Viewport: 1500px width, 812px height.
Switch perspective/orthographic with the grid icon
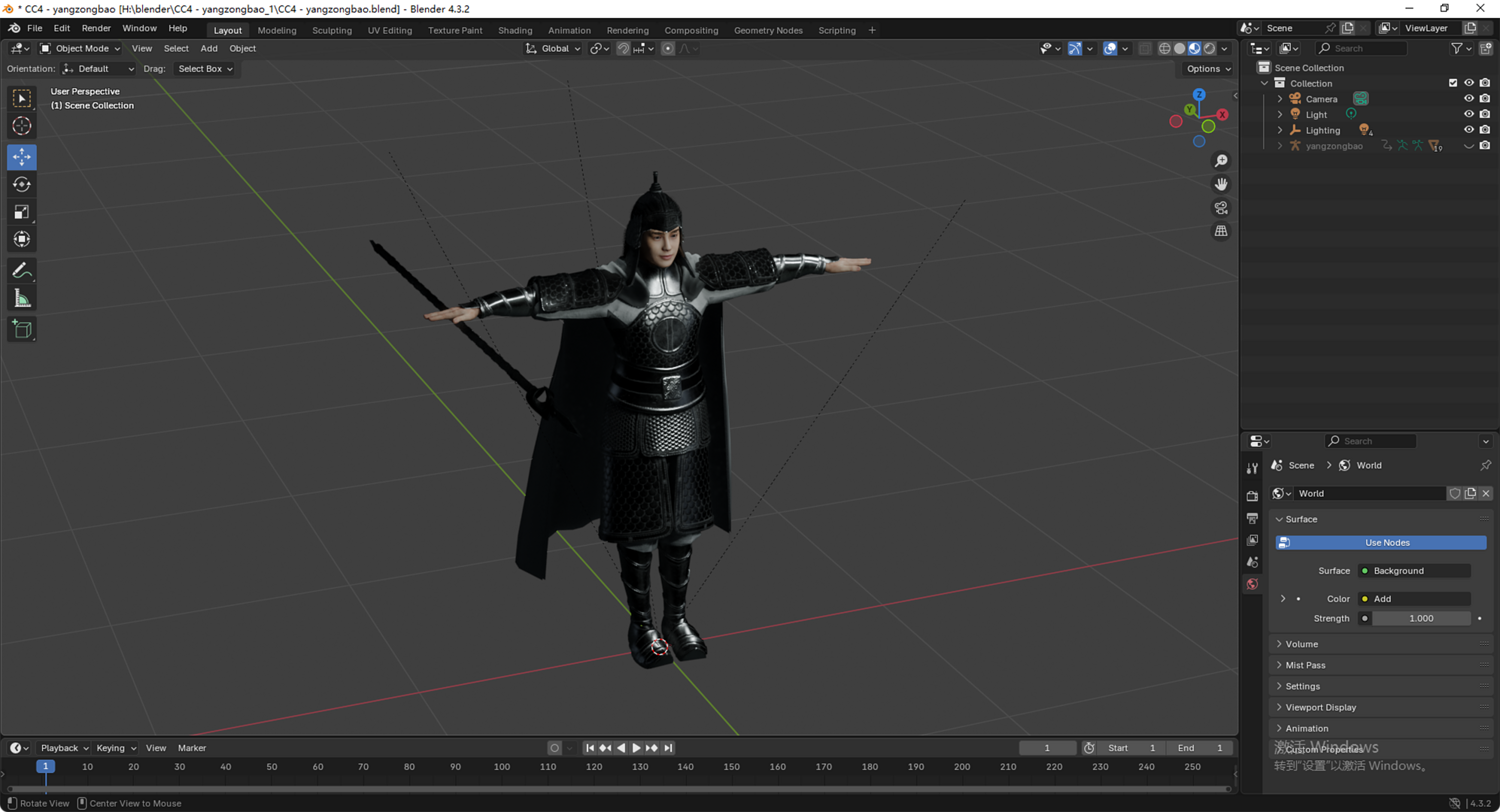tap(1221, 231)
